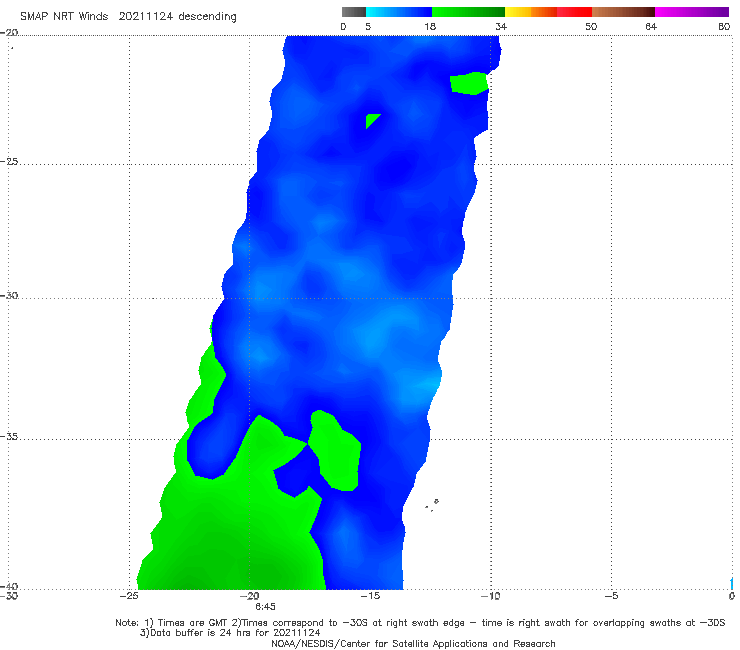This screenshot has height=650, width=740.
Task: Click the yellow-orange segment of the color bar
Action: pos(531,12)
